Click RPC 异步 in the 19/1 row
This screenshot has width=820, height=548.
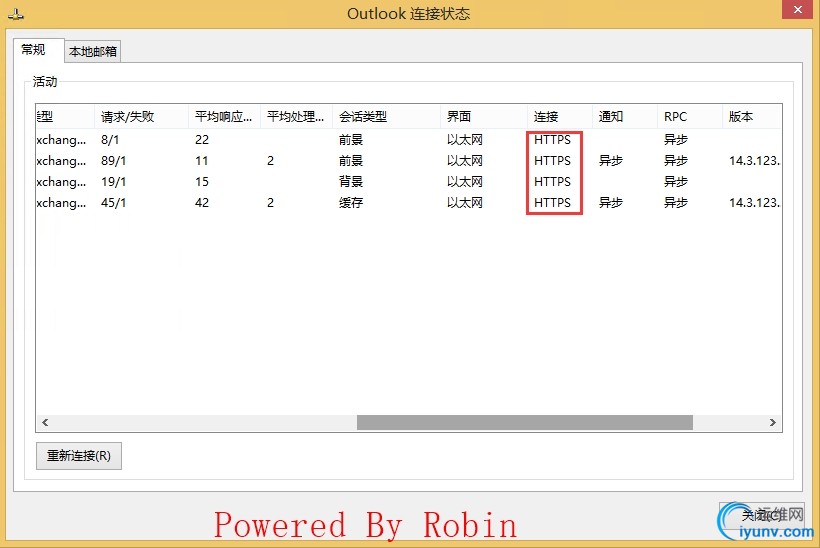676,181
